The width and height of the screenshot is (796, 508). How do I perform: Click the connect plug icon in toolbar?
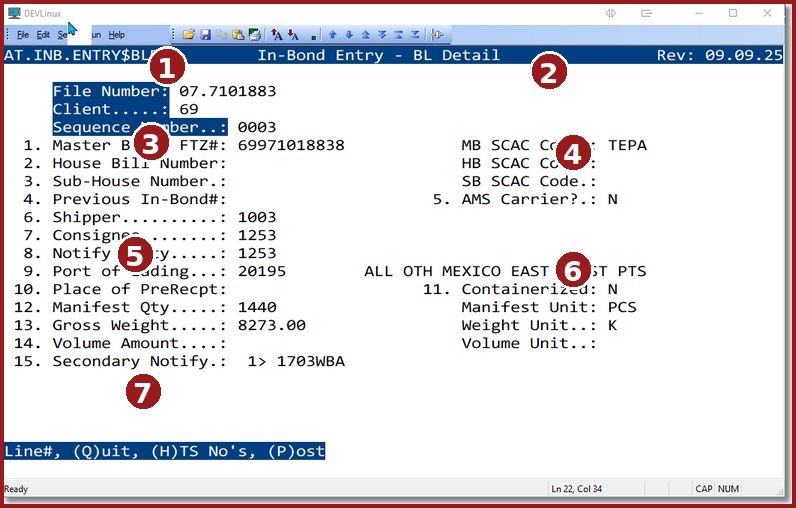coord(437,34)
